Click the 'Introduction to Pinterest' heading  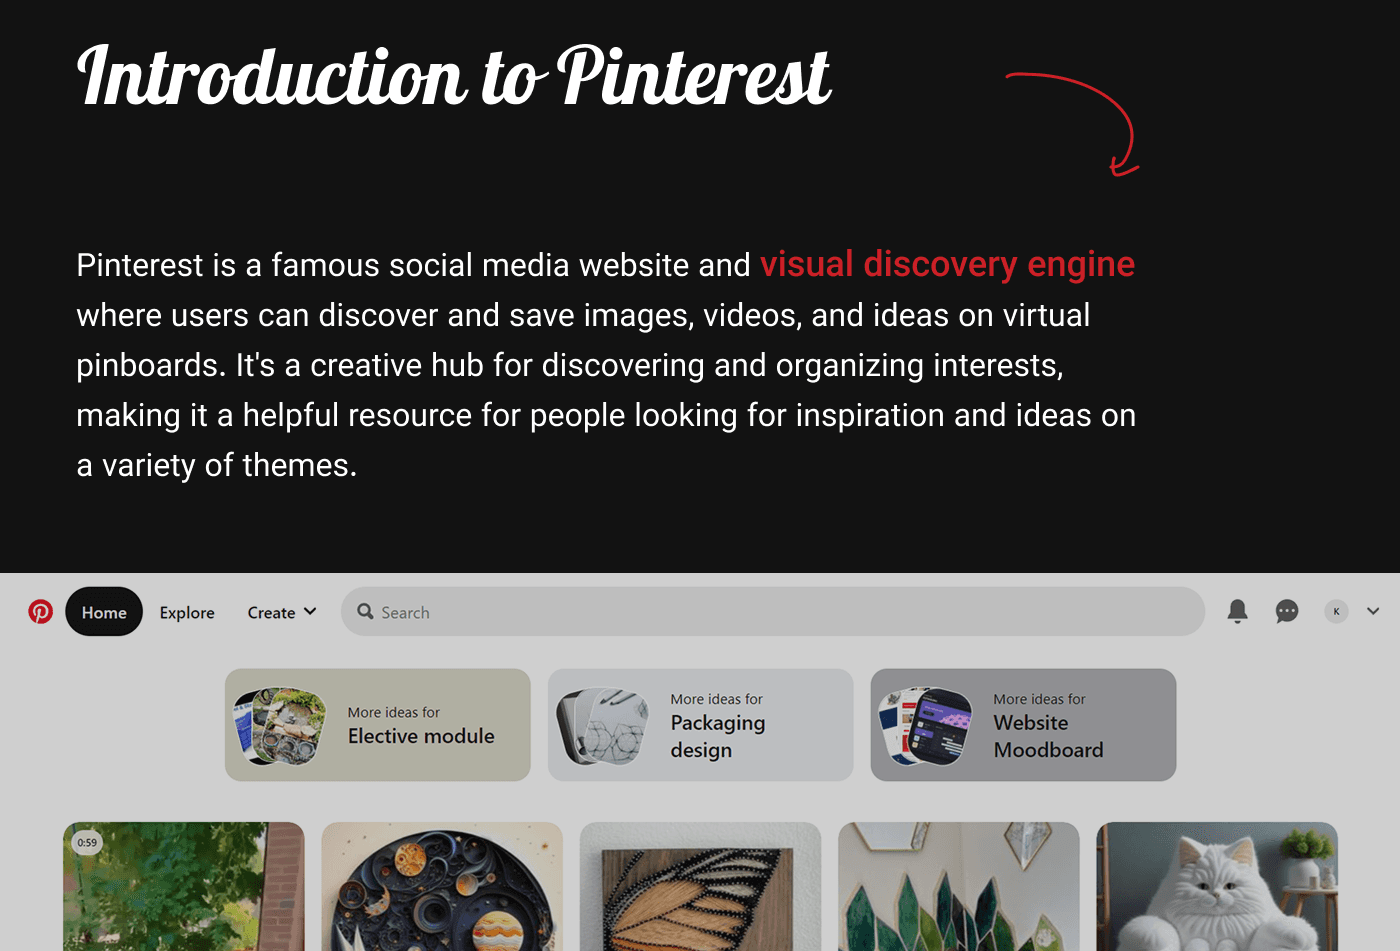pyautogui.click(x=453, y=76)
